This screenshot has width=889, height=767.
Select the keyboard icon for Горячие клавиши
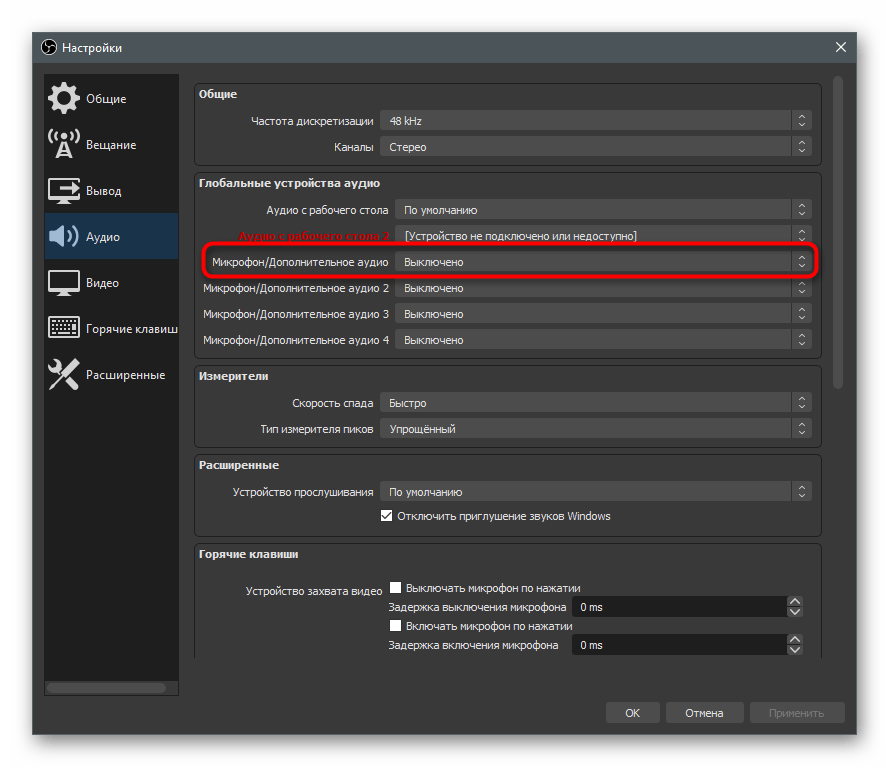(x=64, y=329)
